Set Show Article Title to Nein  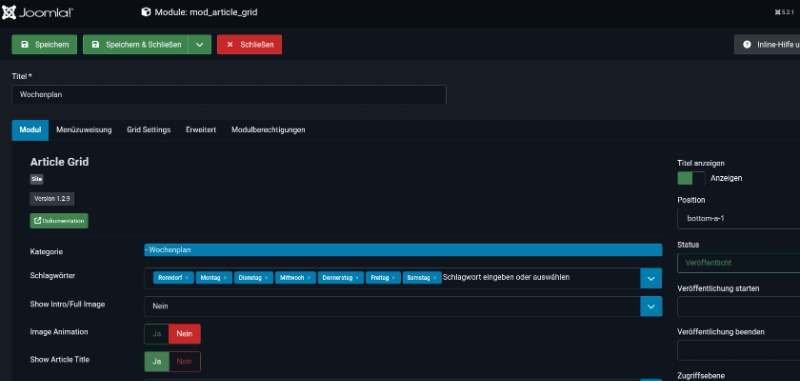coord(185,362)
